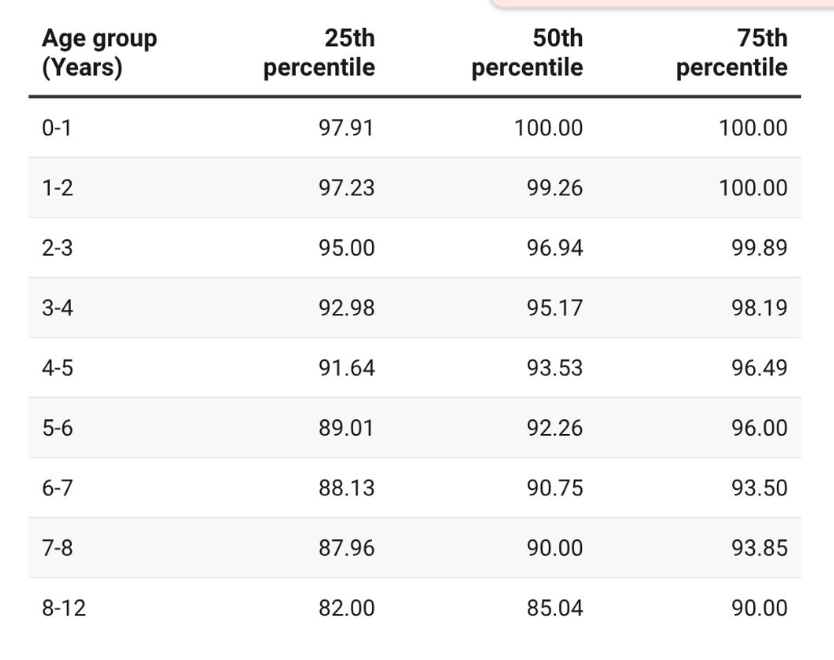Click the 92.98 value cell

coord(346,308)
